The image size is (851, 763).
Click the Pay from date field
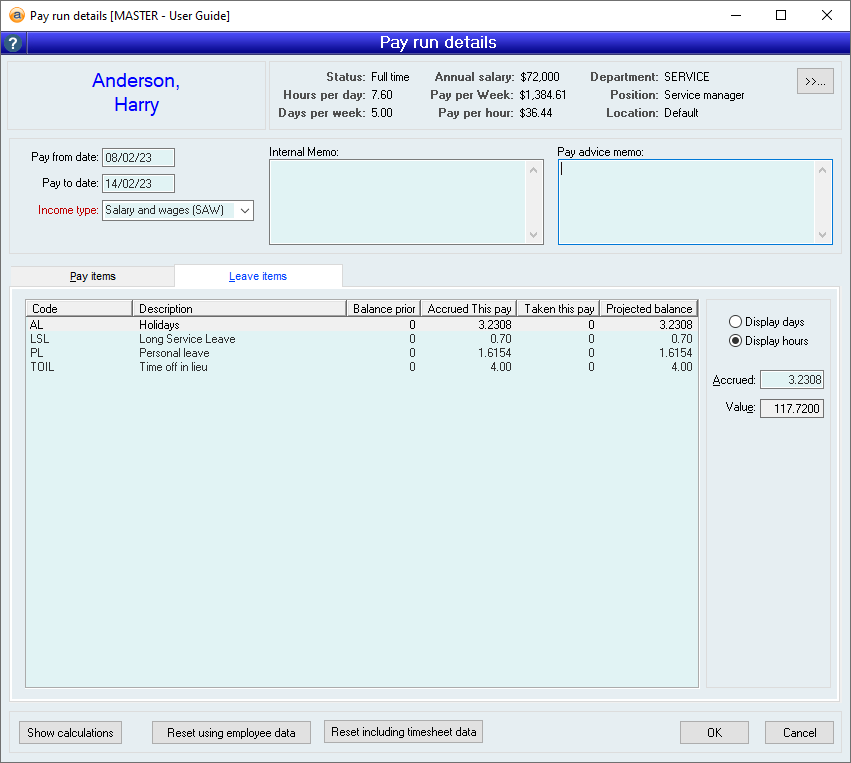139,157
